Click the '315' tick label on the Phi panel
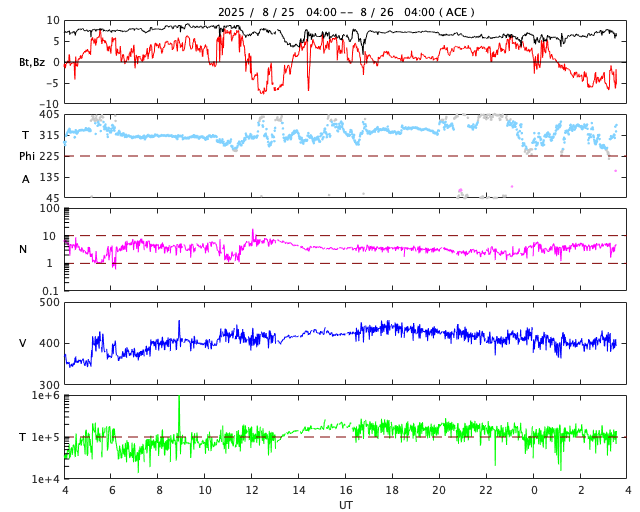 (x=49, y=135)
